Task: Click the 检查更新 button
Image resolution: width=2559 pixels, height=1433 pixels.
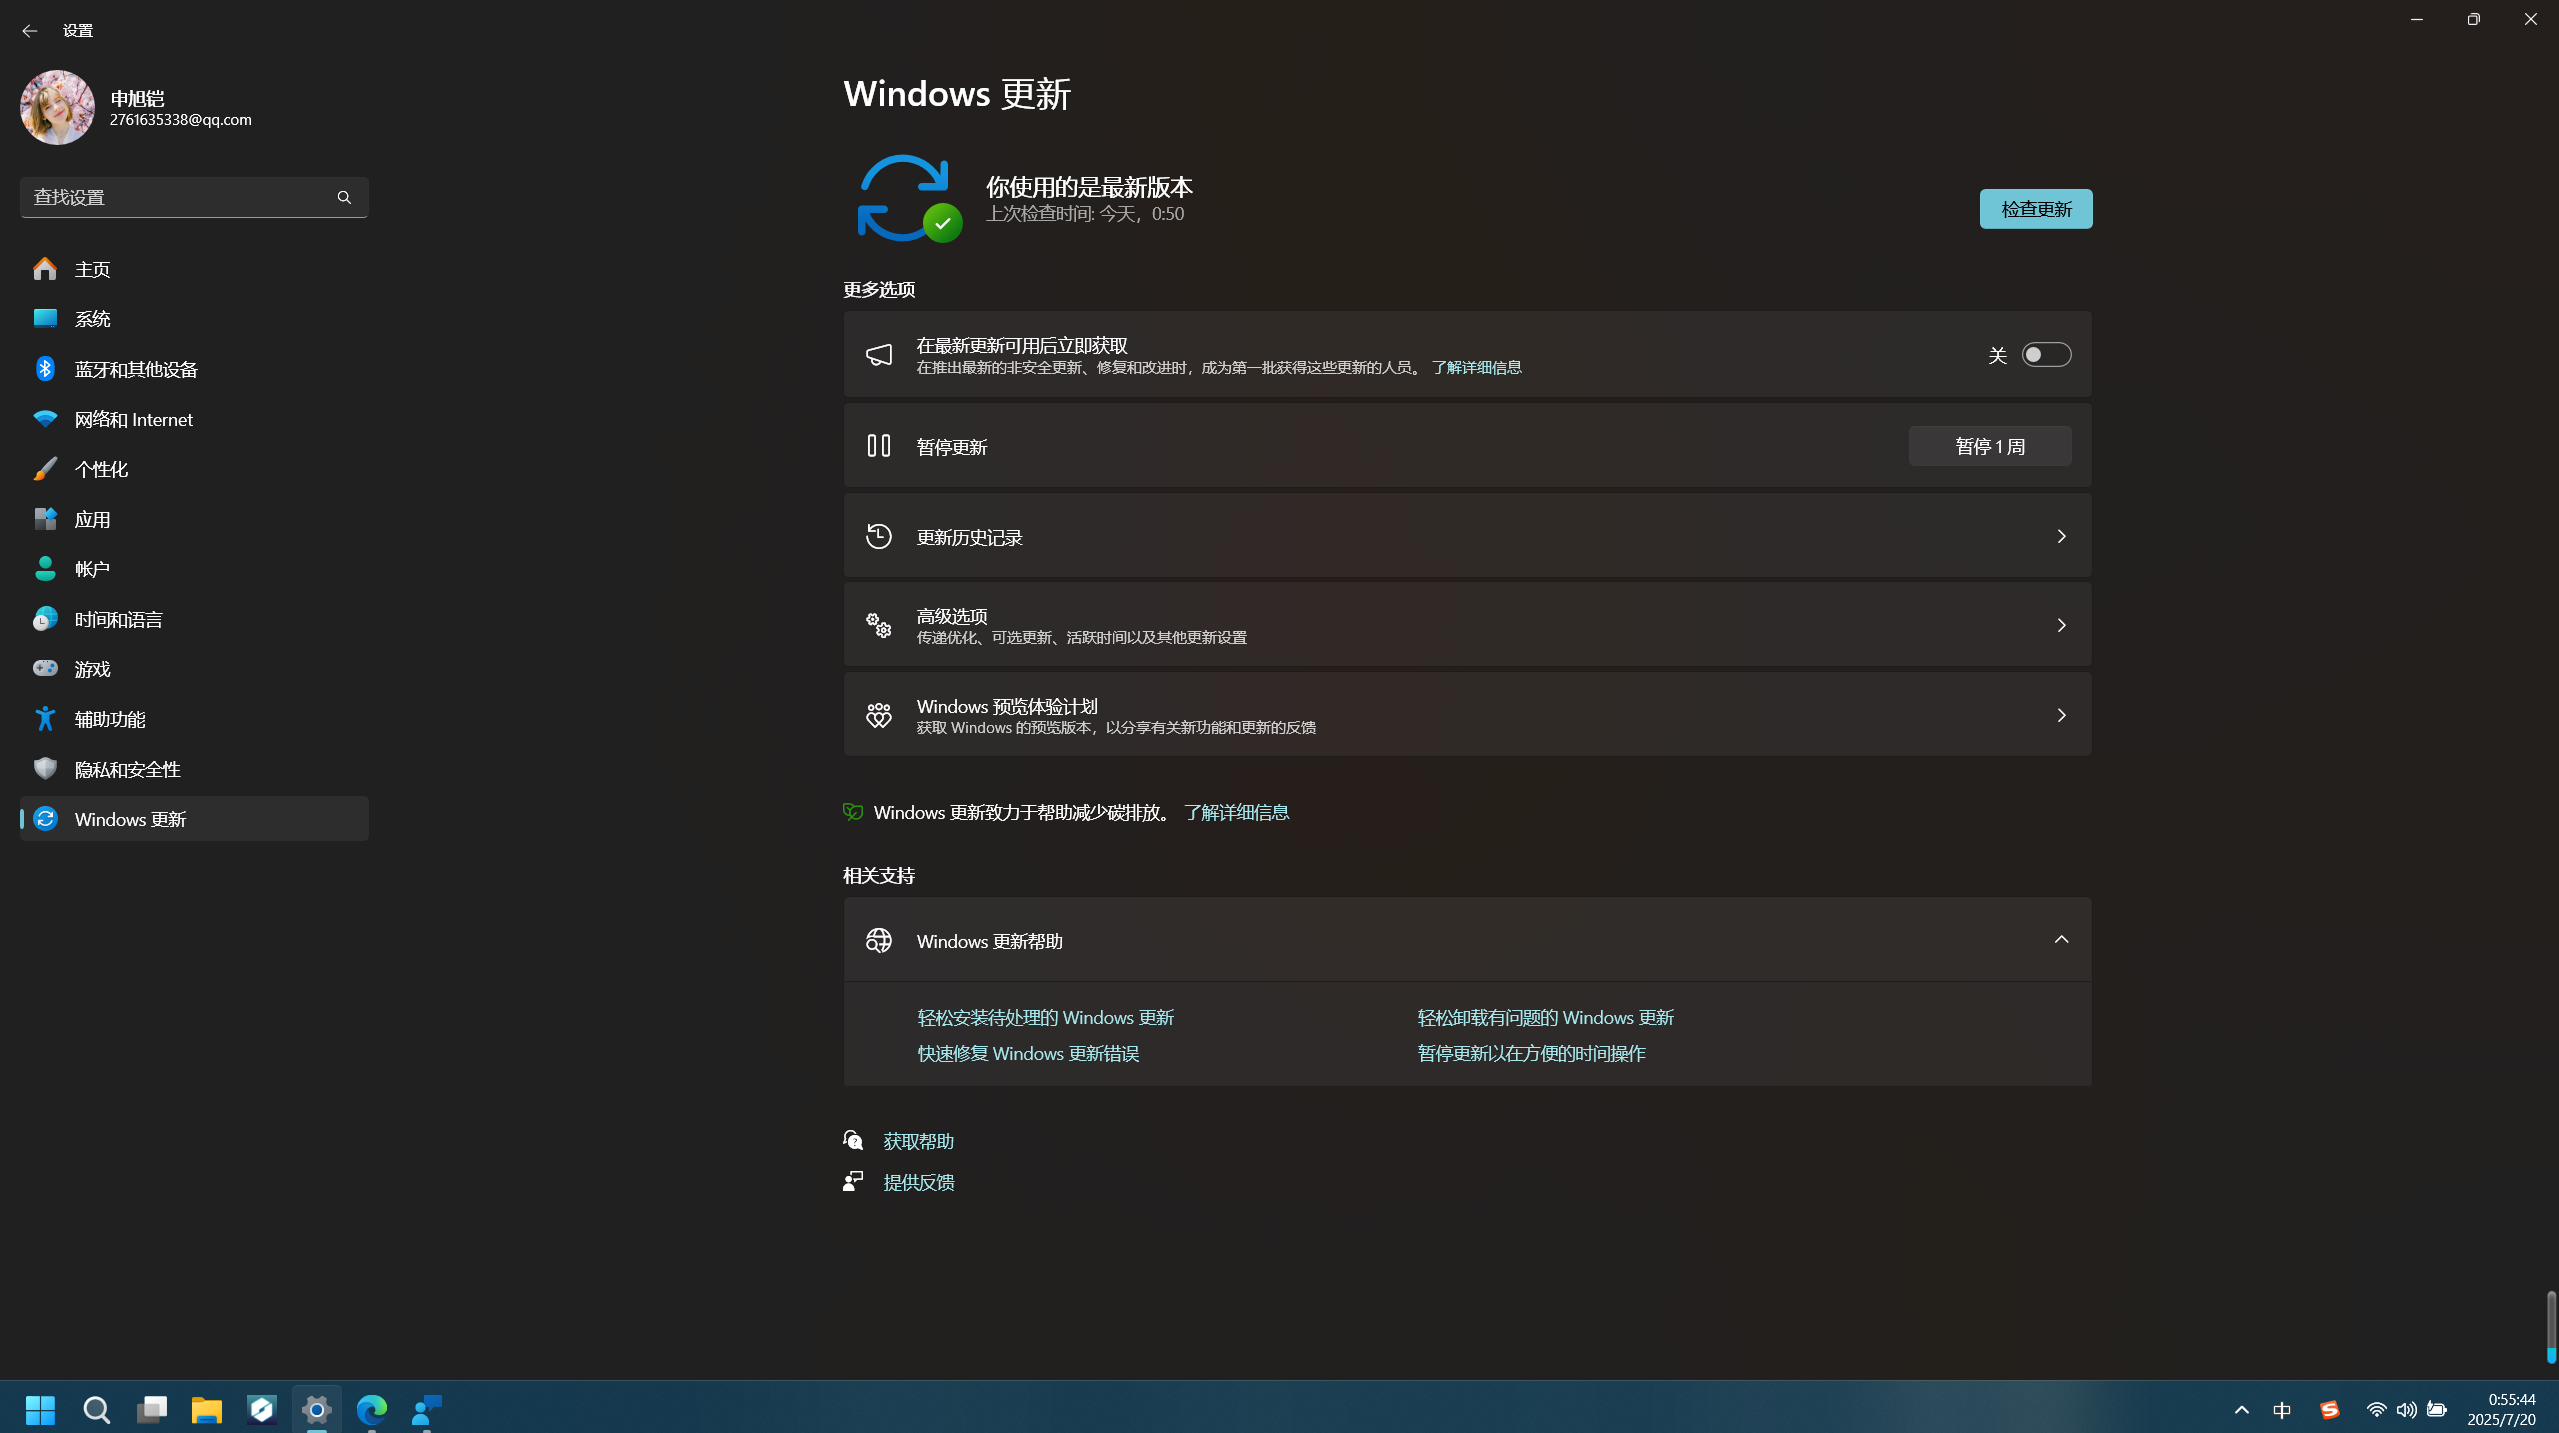Action: tap(2036, 209)
